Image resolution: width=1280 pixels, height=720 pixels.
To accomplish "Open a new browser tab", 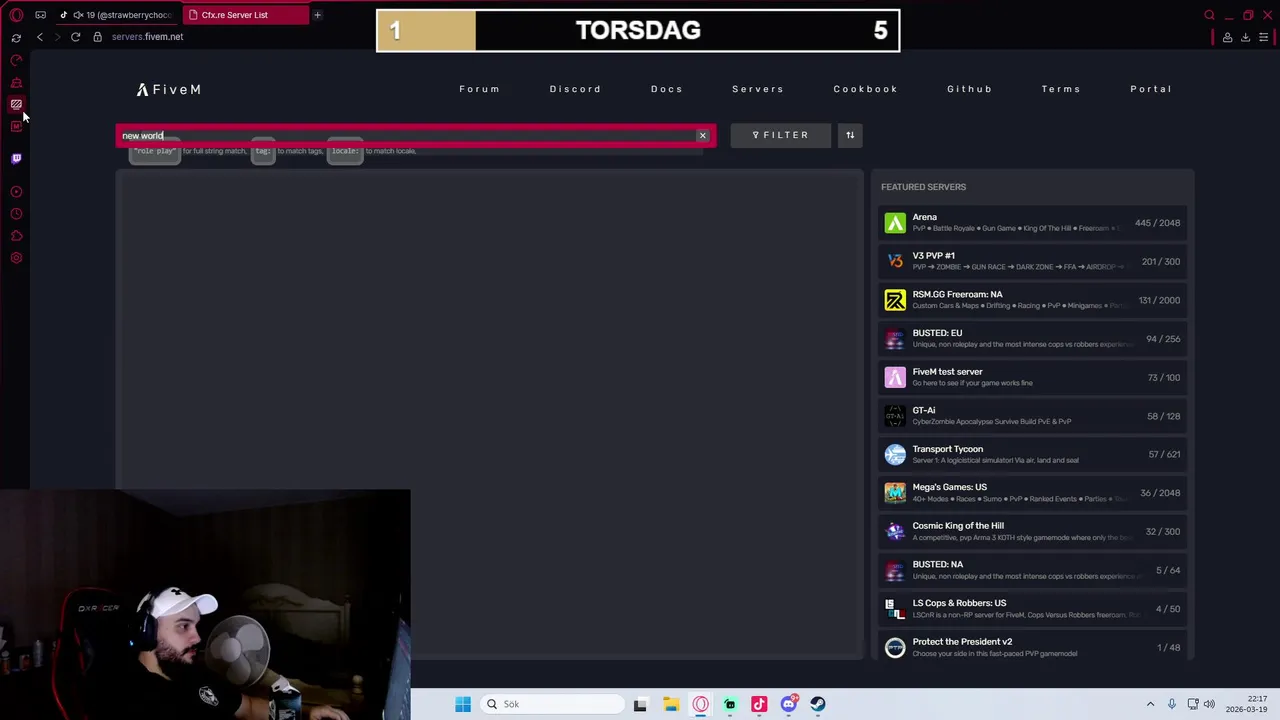I will pos(317,15).
